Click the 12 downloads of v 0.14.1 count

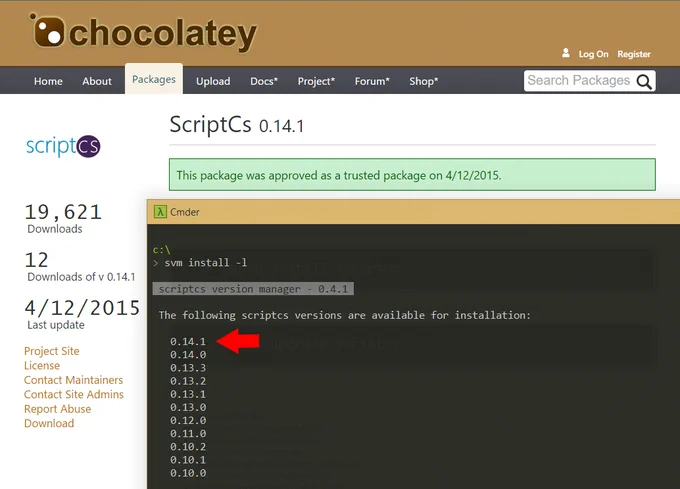pos(36,260)
